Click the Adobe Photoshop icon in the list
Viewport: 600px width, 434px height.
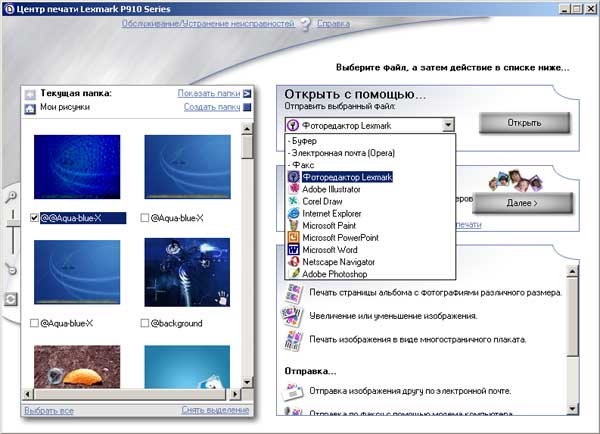pos(293,274)
